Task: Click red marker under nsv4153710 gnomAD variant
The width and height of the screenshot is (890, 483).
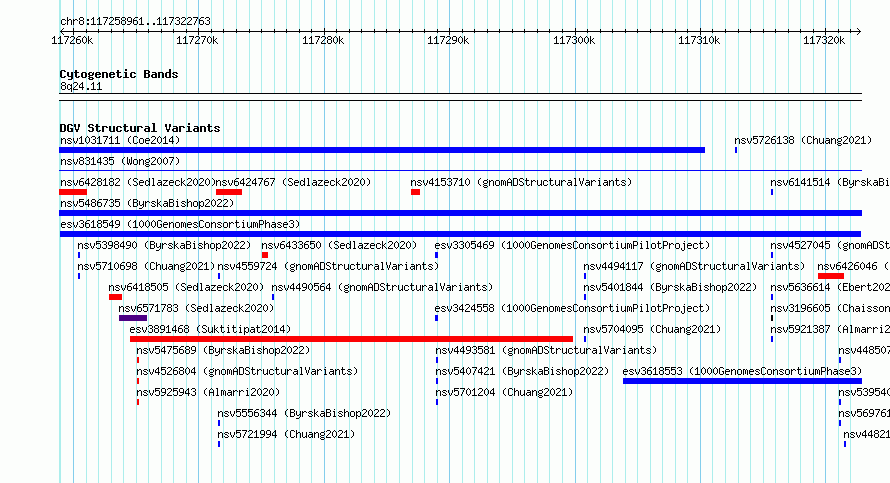Action: point(415,192)
